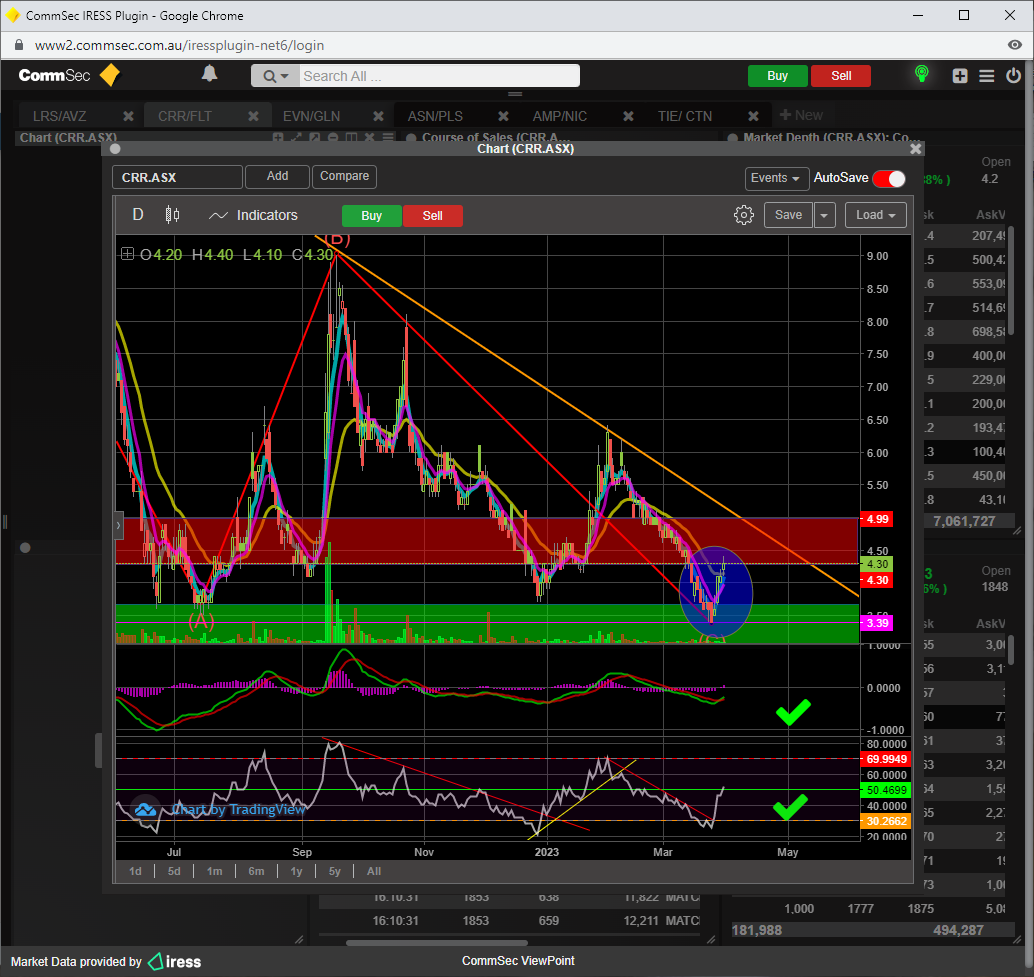This screenshot has height=977, width=1034.
Task: Change the D daily interval selector
Action: pos(138,215)
